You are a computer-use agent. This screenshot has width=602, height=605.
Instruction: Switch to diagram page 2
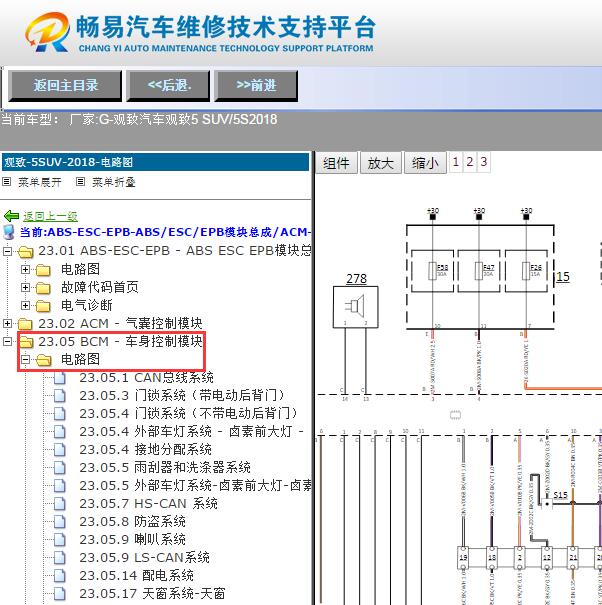point(469,162)
